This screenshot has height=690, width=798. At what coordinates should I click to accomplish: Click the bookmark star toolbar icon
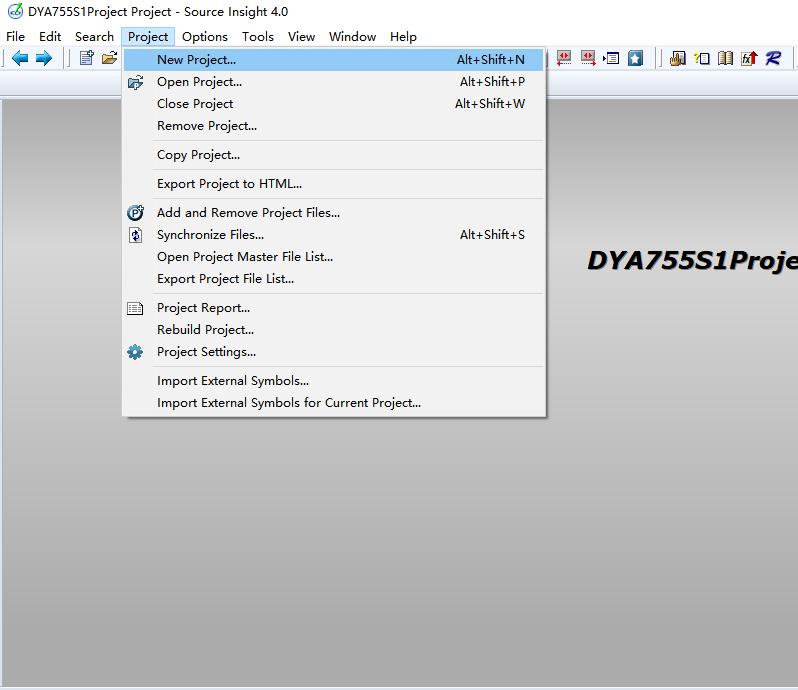(635, 58)
